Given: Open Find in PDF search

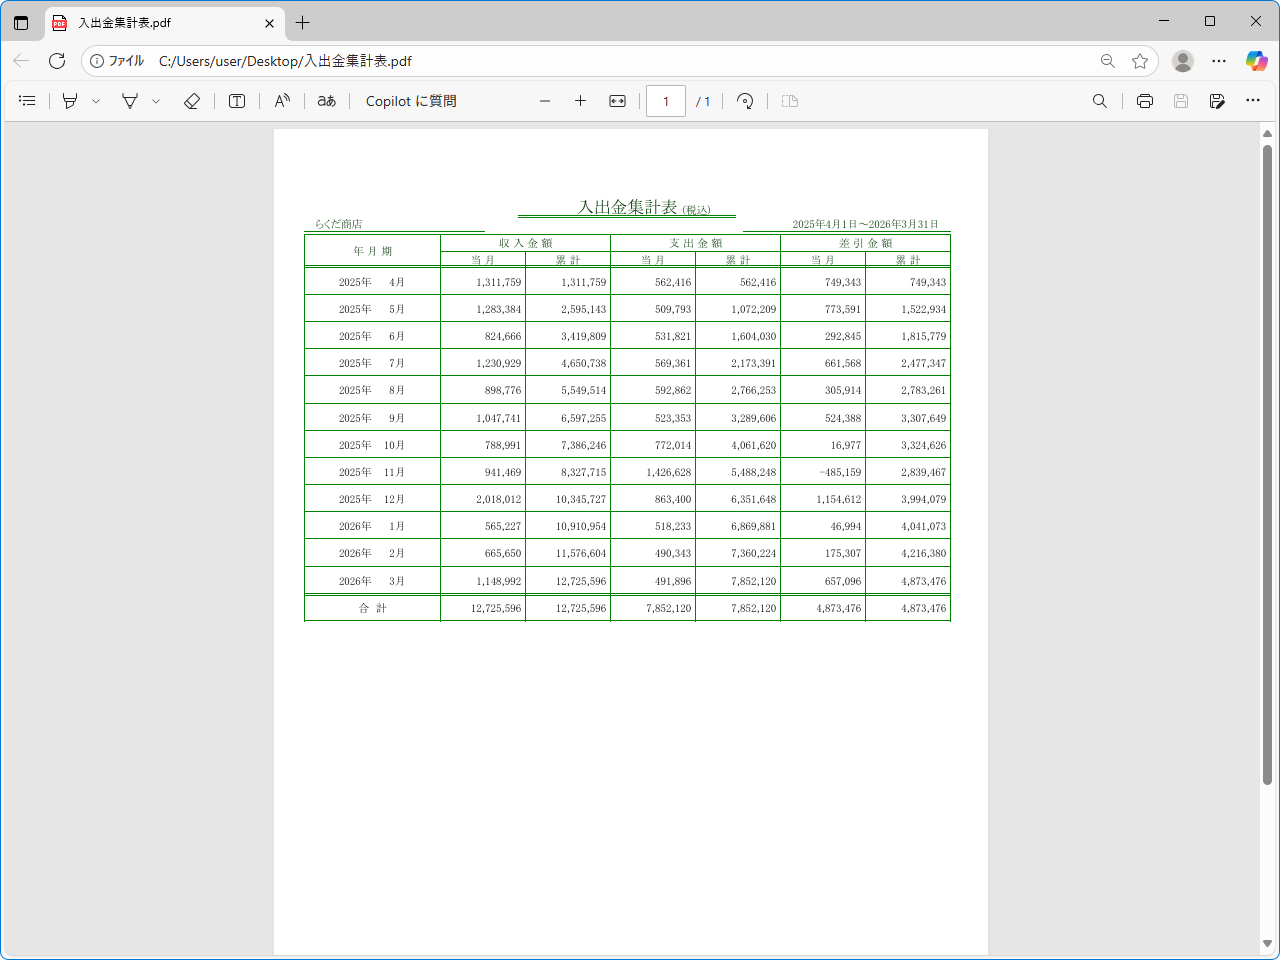Looking at the screenshot, I should coord(1100,101).
